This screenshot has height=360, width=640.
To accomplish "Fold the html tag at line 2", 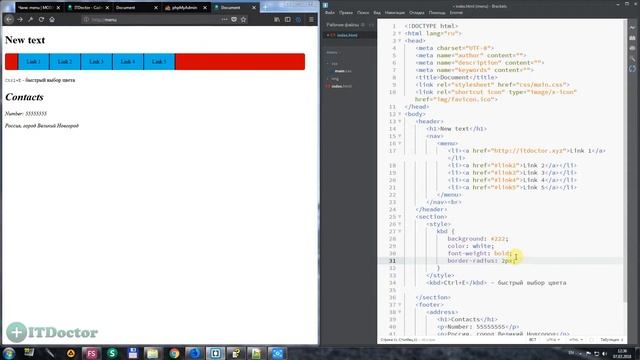I will pyautogui.click(x=400, y=33).
